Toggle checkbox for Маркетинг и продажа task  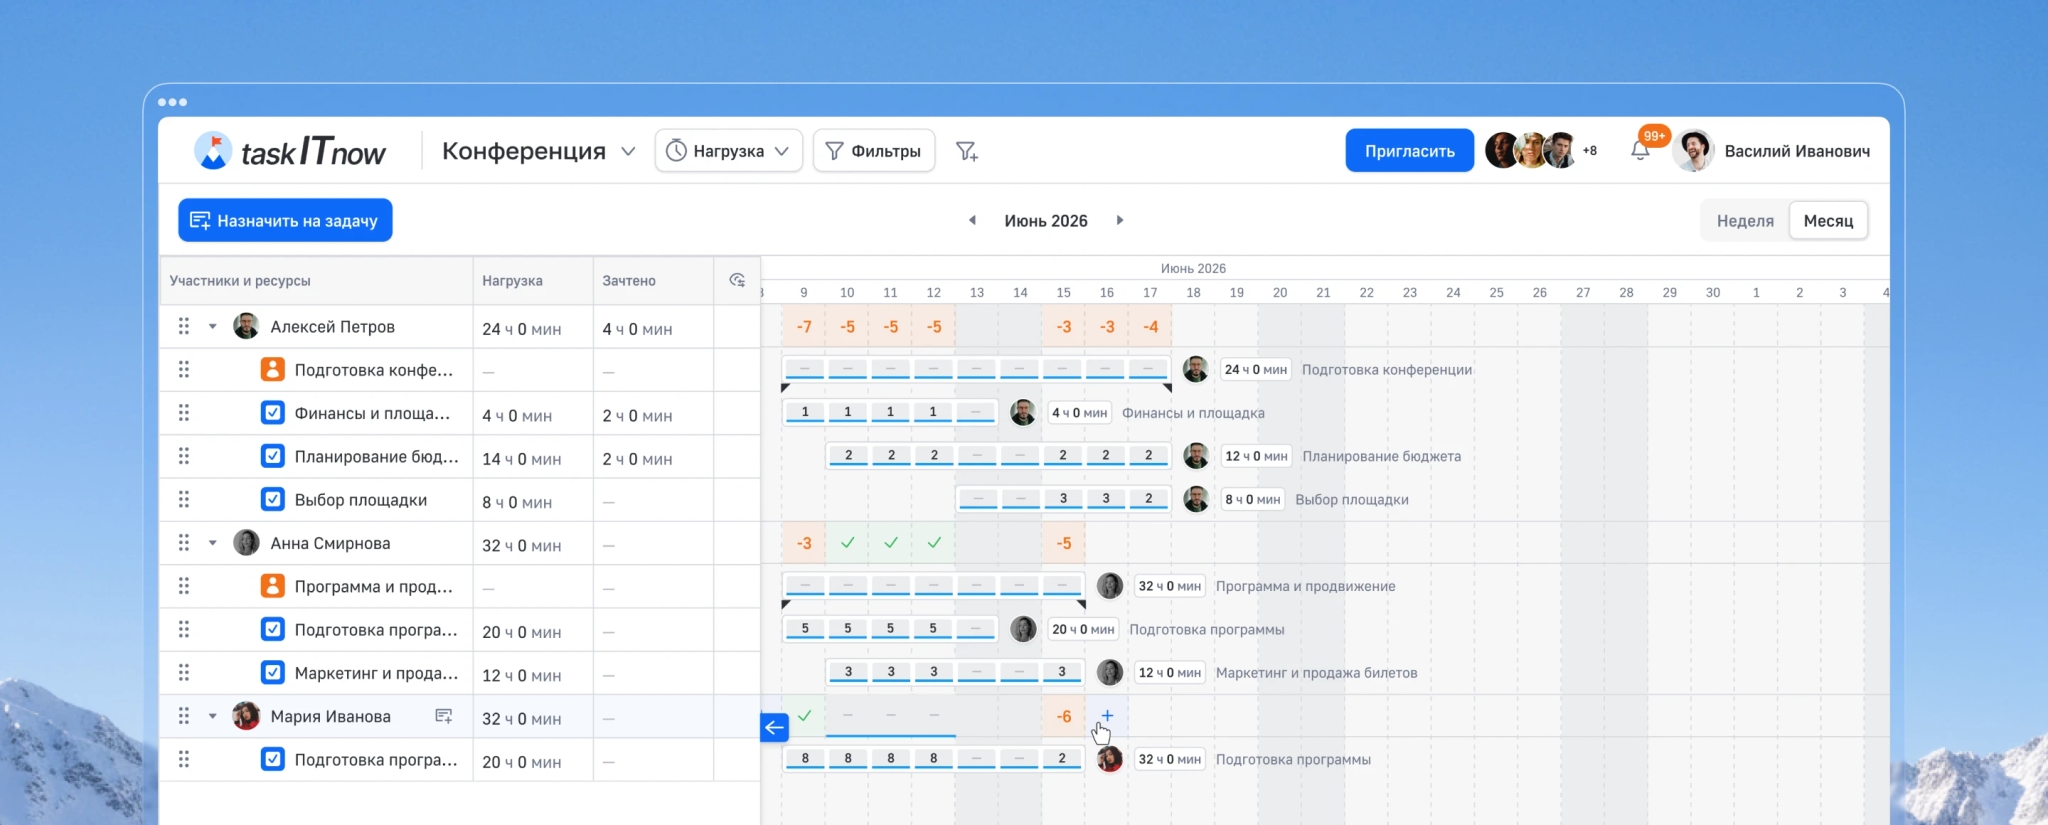click(272, 672)
